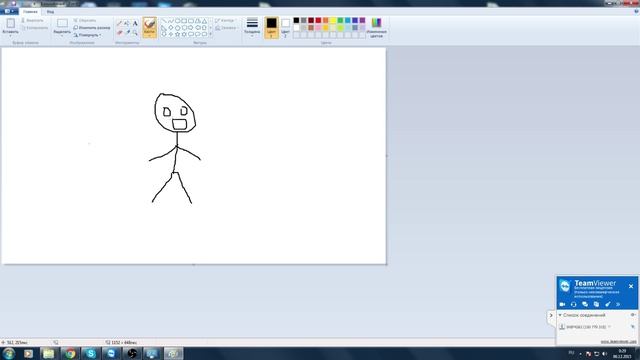Open TeamViewer from taskbar
Image resolution: width=640 pixels, height=360 pixels.
(111, 353)
